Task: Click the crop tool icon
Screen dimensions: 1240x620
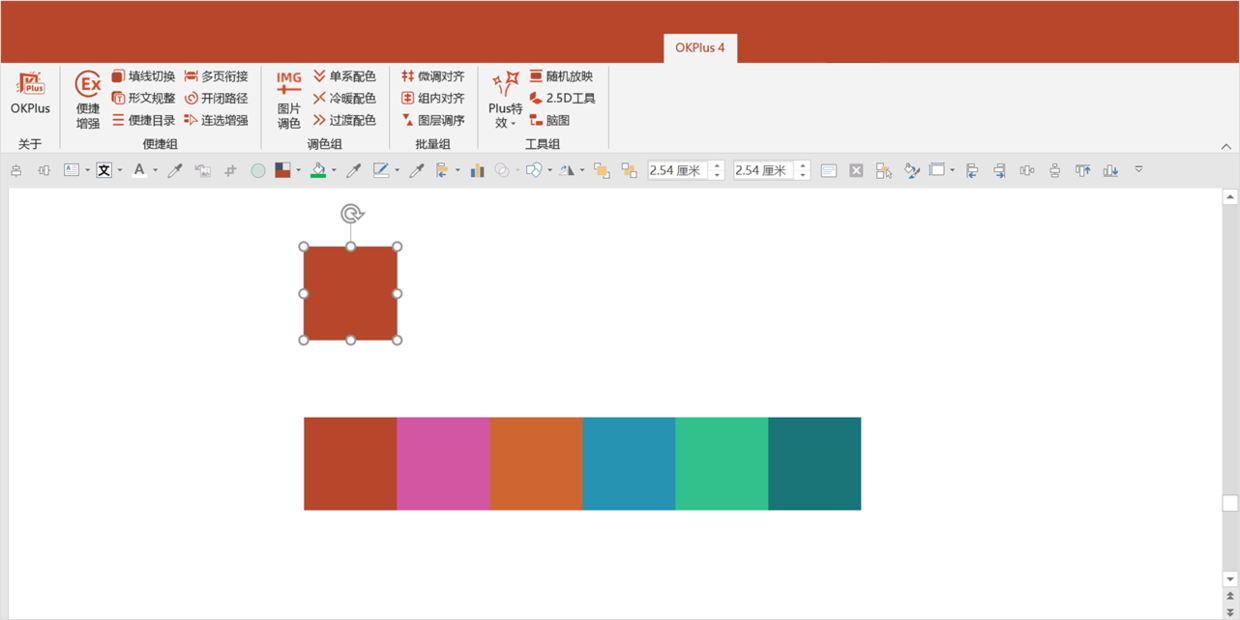Action: pos(231,170)
